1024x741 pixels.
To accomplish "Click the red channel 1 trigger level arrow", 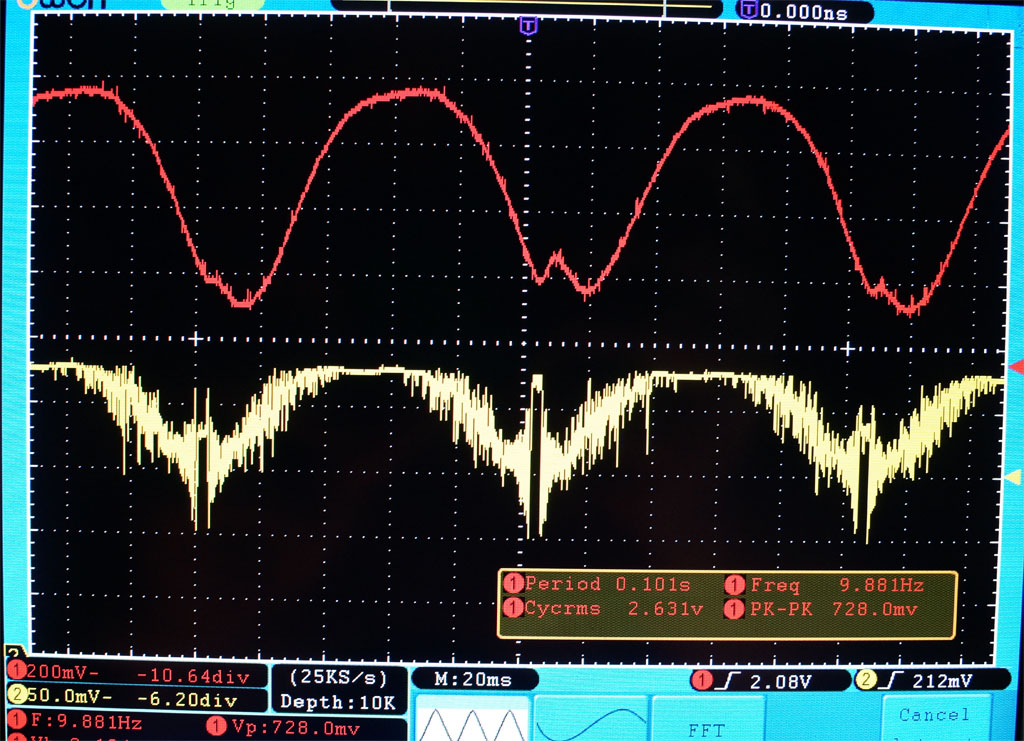I will pyautogui.click(x=1016, y=368).
